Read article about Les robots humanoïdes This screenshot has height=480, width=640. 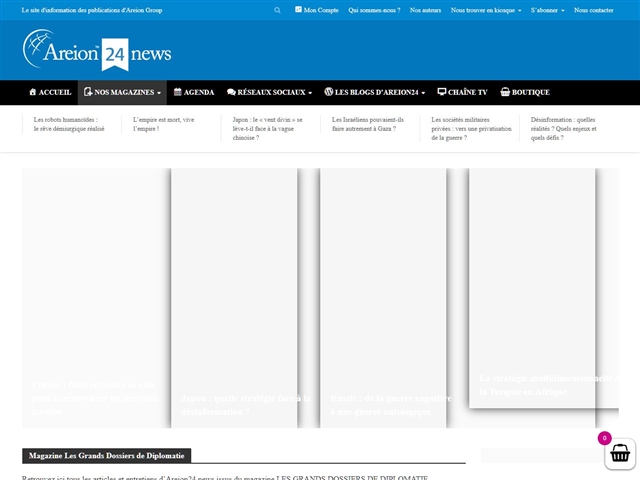69,124
